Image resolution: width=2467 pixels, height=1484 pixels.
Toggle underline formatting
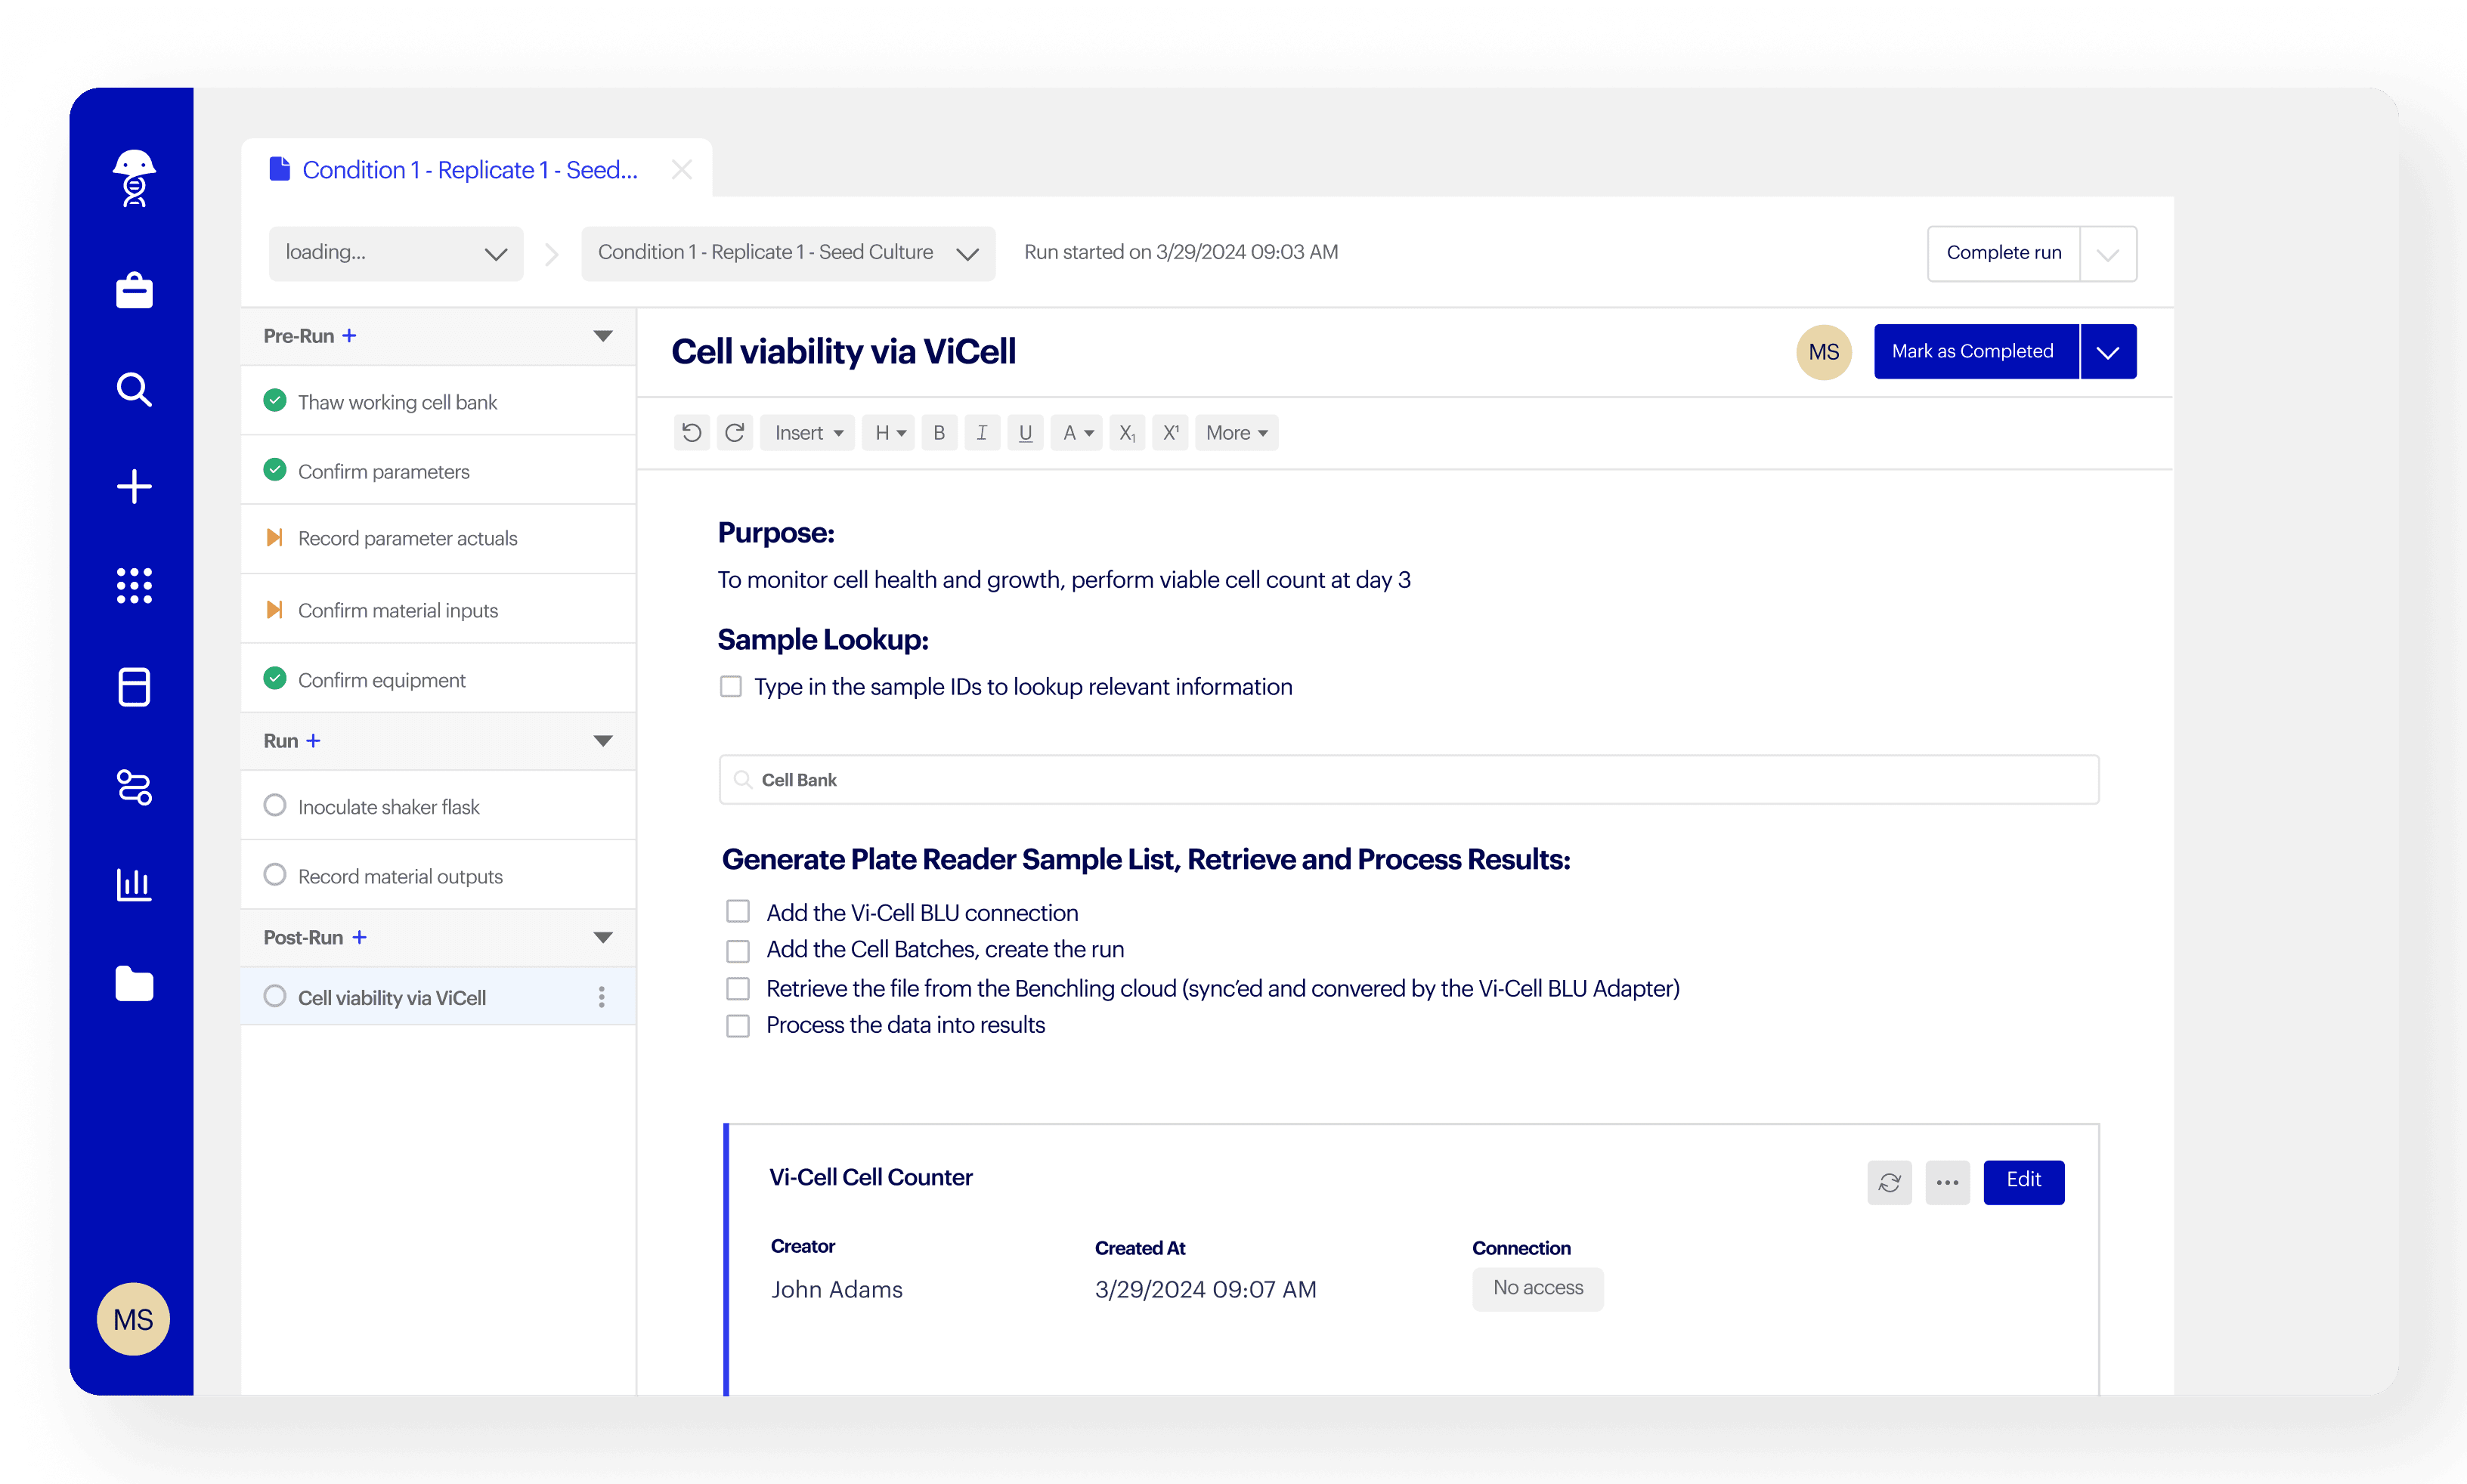click(x=1025, y=433)
